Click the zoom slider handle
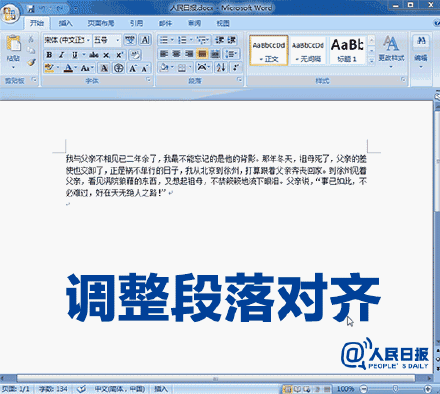 point(396,389)
